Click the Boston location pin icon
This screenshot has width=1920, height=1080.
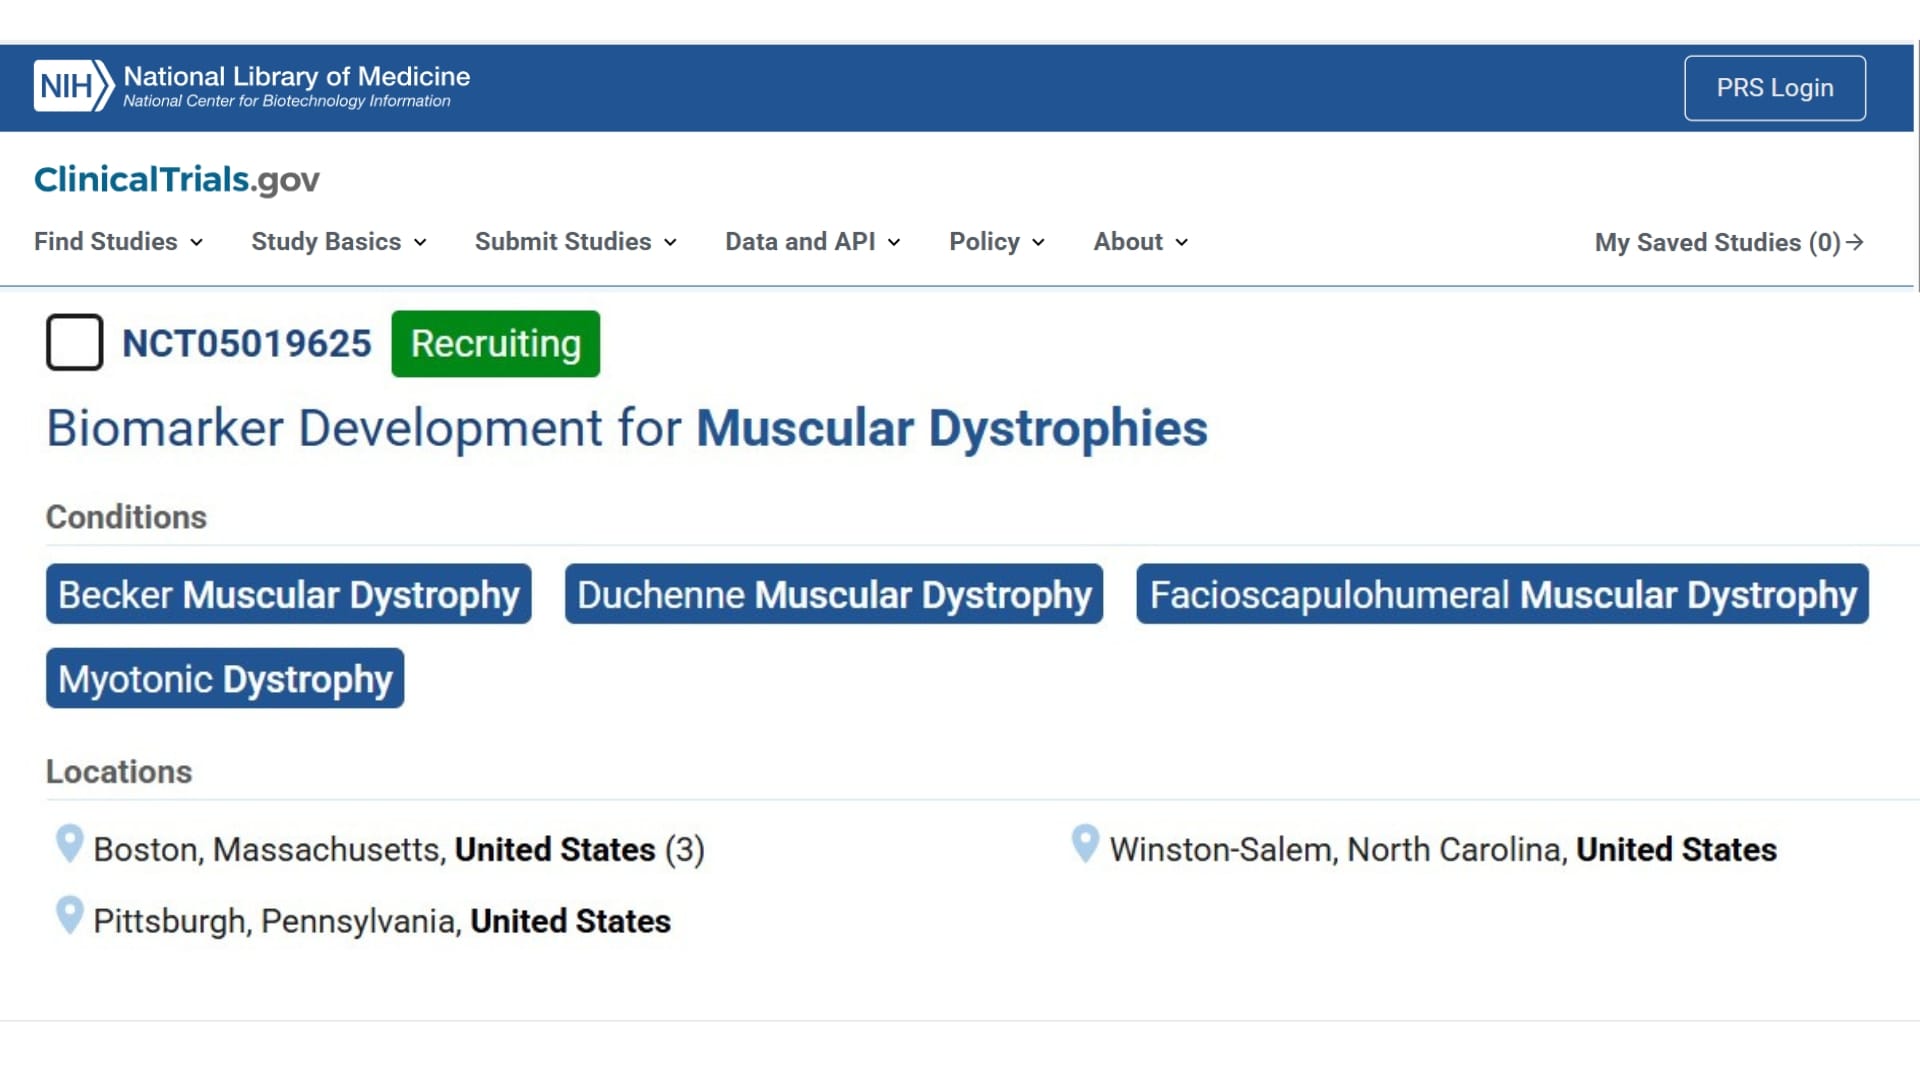tap(69, 844)
